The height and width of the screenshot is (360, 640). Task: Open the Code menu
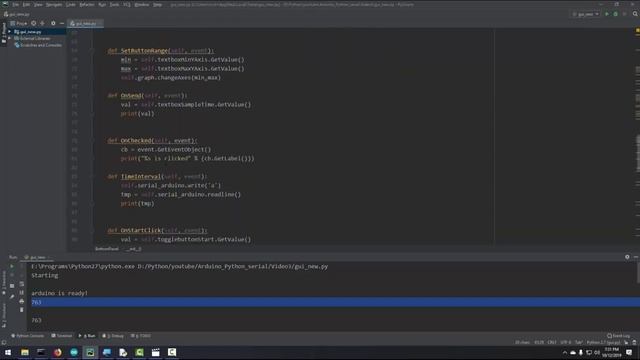pos(71,4)
